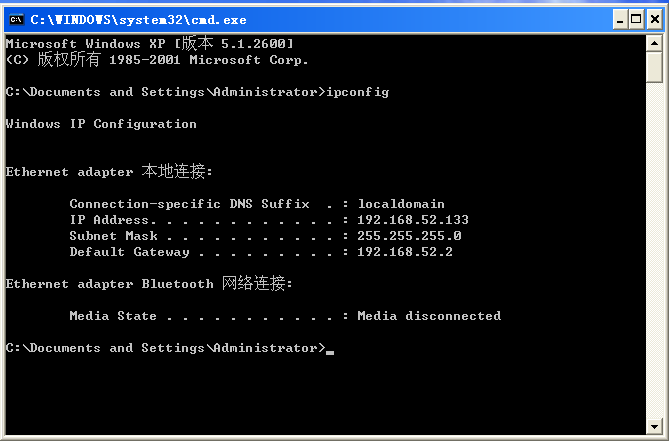
Task: Click the C:\WINDOWS\system32\cmd.exe title text
Action: click(x=138, y=20)
